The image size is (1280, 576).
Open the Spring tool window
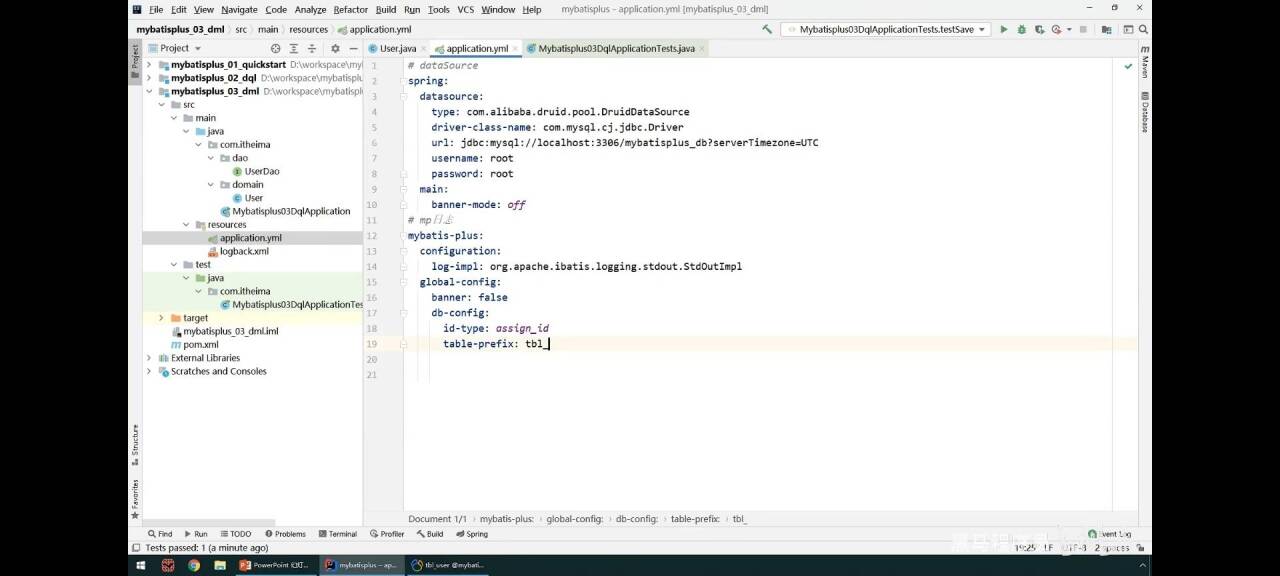point(472,534)
